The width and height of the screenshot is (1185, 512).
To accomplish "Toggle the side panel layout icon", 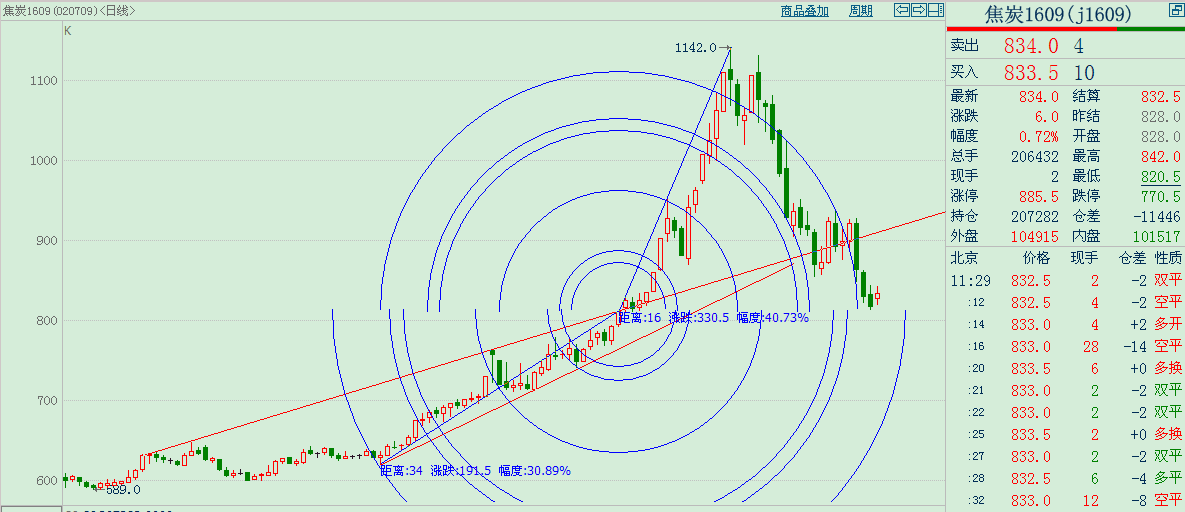I will 935,11.
